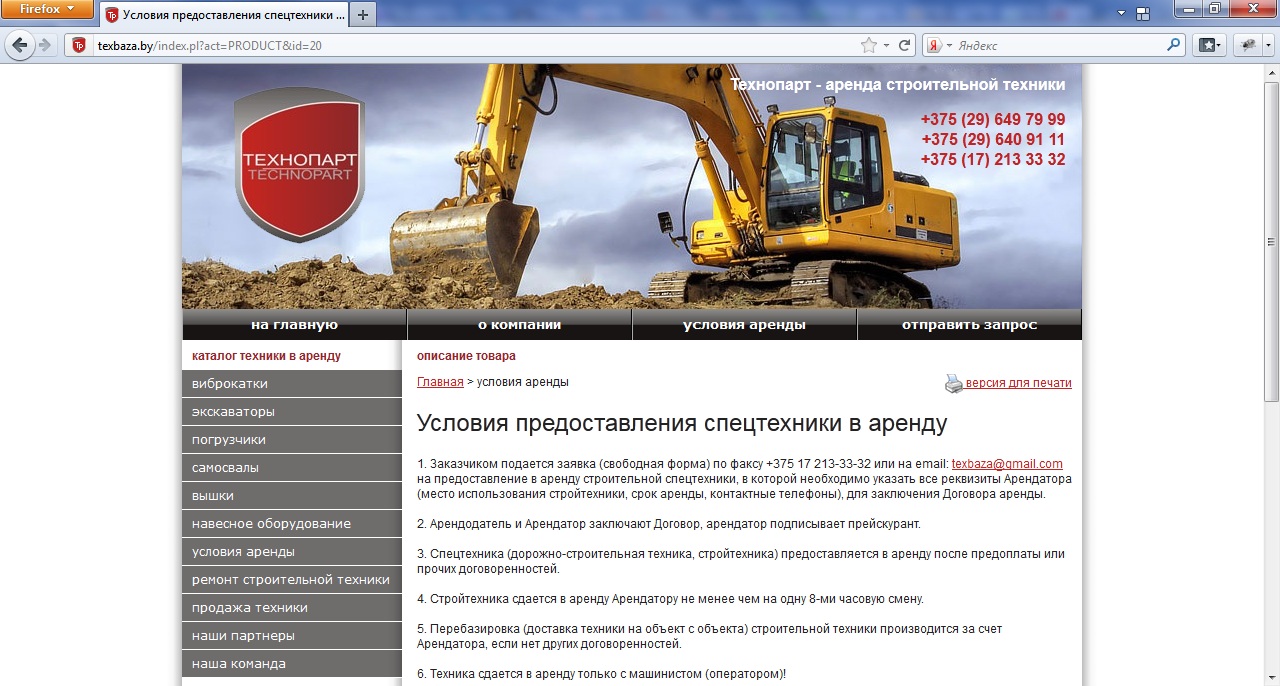Open виброкатки catalog category
This screenshot has width=1280, height=686.
point(292,384)
